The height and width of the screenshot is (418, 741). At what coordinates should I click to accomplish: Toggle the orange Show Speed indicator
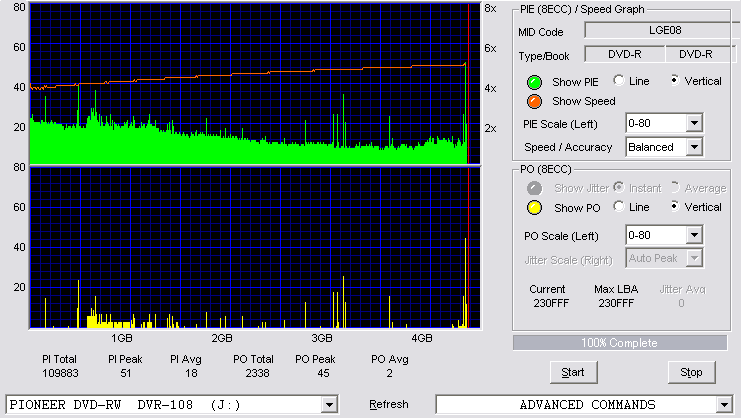pyautogui.click(x=534, y=102)
